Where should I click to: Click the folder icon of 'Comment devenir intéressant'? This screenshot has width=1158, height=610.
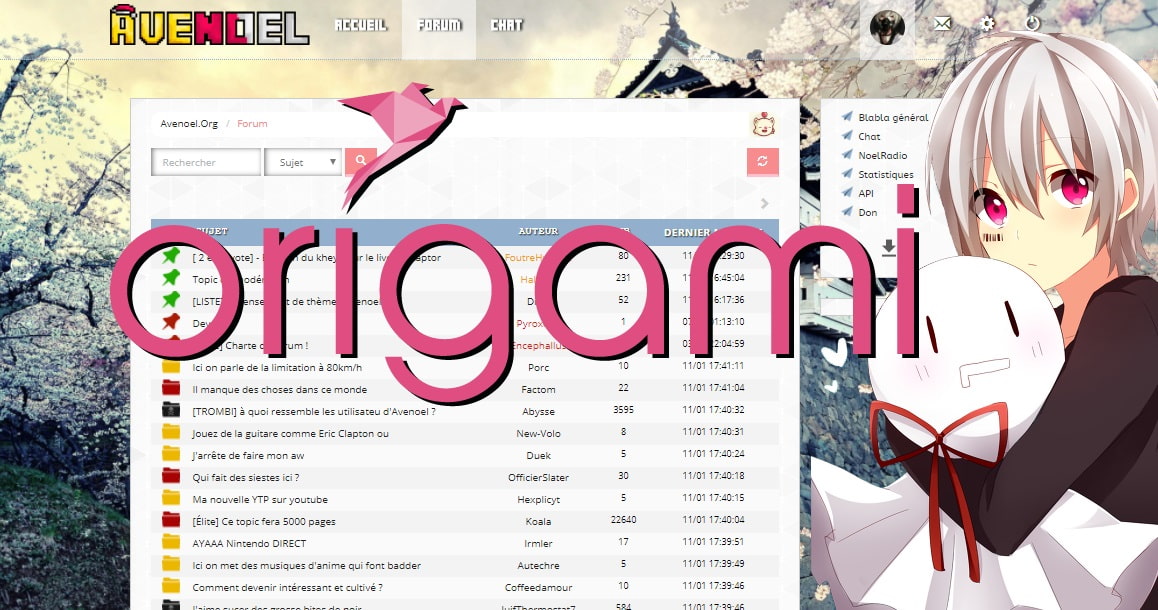coord(171,586)
